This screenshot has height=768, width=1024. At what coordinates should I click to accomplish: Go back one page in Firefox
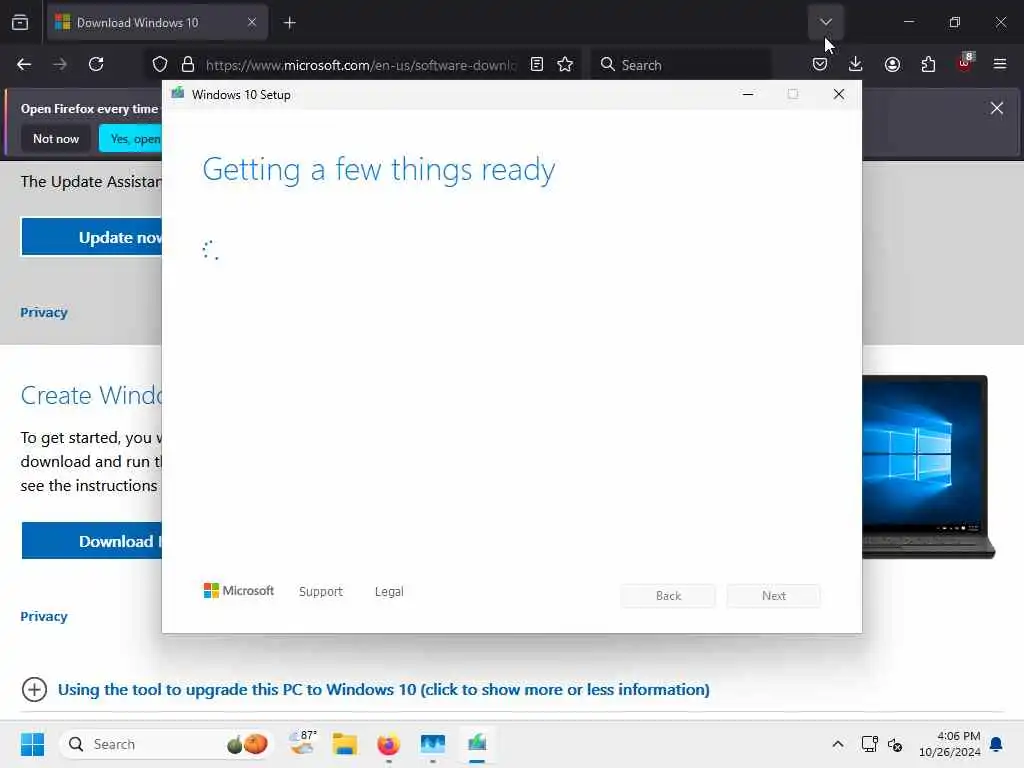tap(24, 64)
